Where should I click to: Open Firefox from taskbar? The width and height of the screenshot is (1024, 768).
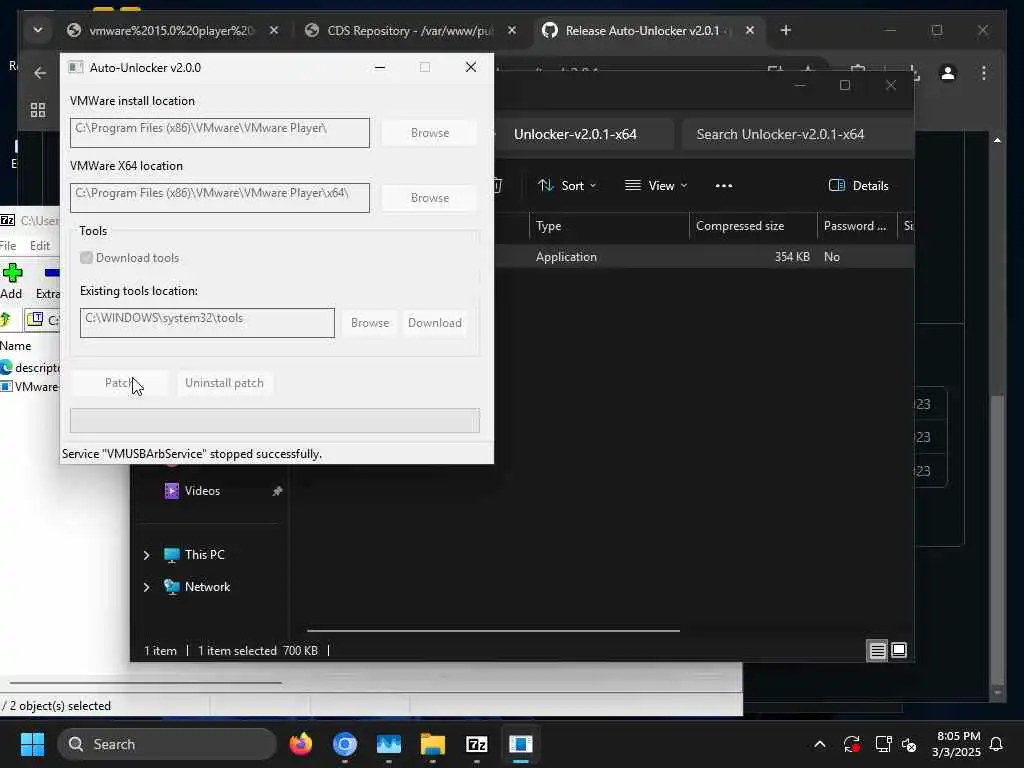point(301,744)
